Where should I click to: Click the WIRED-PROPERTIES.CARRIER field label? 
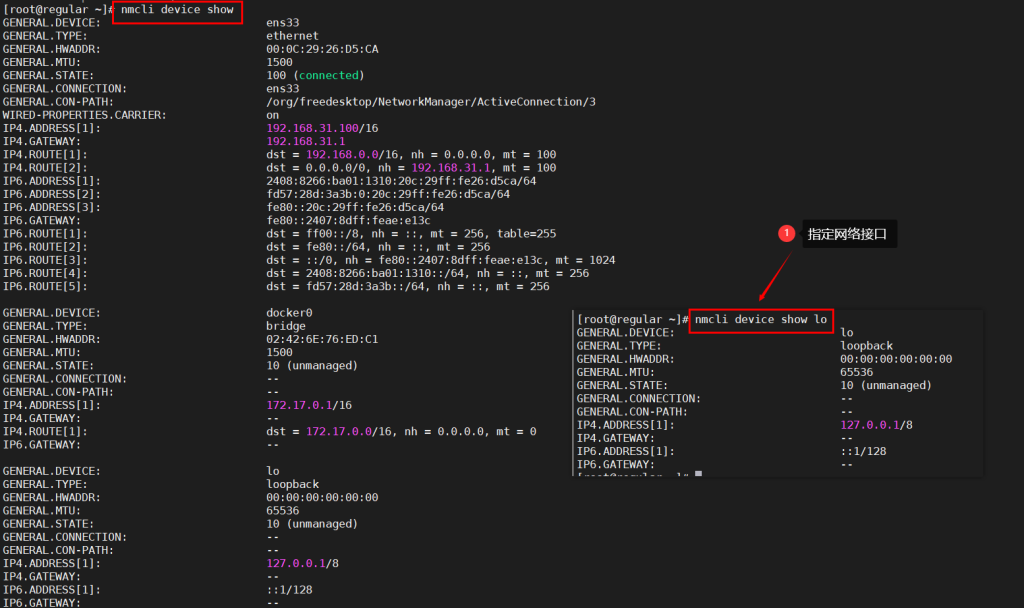pyautogui.click(x=84, y=115)
